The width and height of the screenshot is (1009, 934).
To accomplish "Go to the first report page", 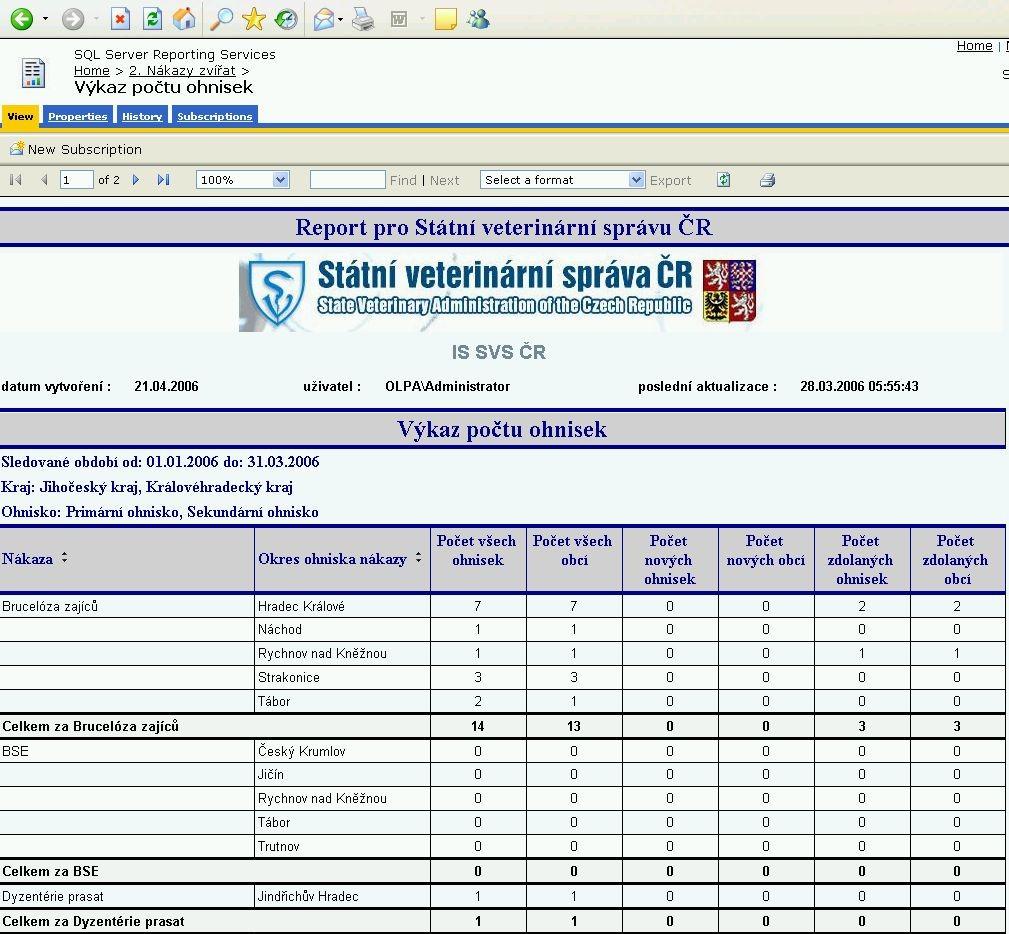I will click(16, 180).
